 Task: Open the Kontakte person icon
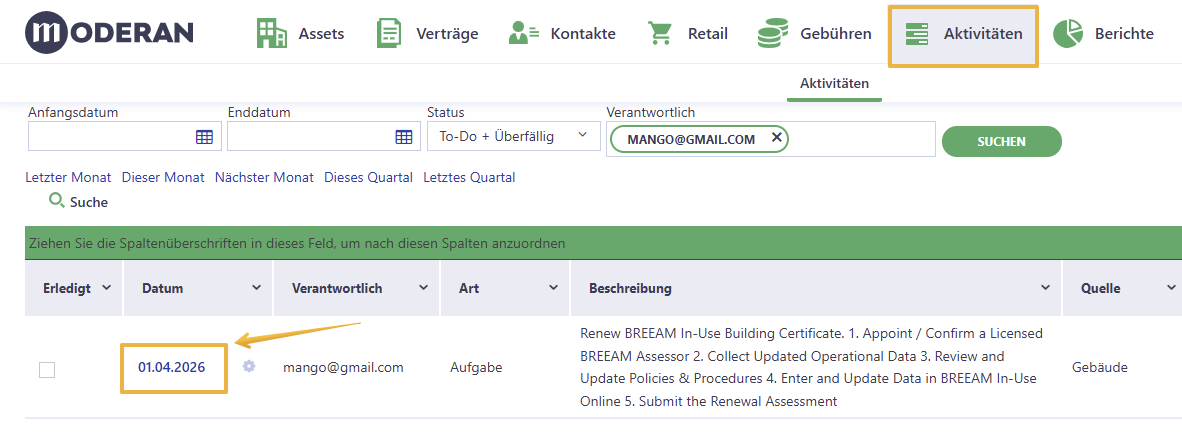523,33
